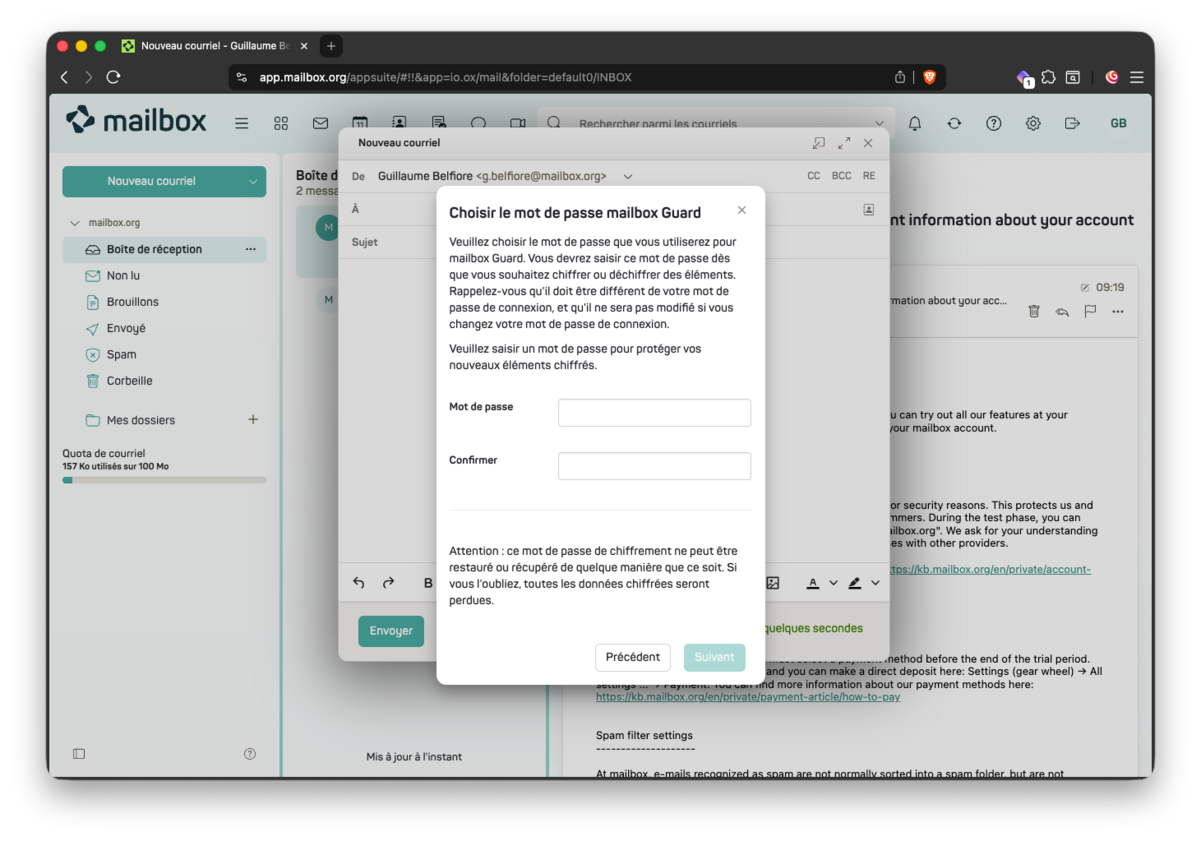Open the address book icon in top bar
Image resolution: width=1200 pixels, height=841 pixels.
(399, 123)
